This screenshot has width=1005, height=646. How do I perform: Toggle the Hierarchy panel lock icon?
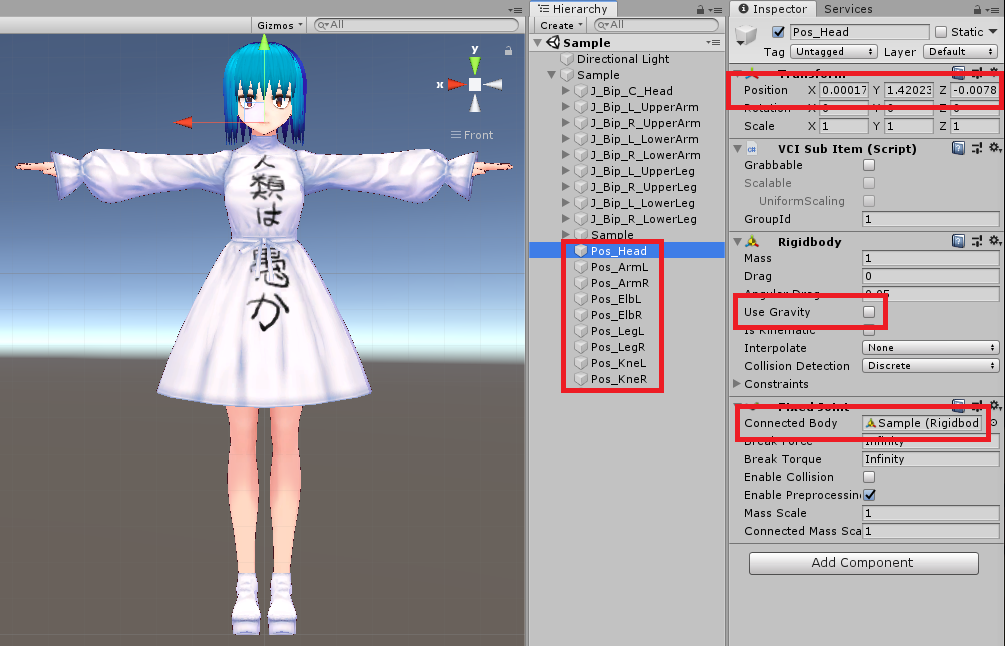coord(701,10)
